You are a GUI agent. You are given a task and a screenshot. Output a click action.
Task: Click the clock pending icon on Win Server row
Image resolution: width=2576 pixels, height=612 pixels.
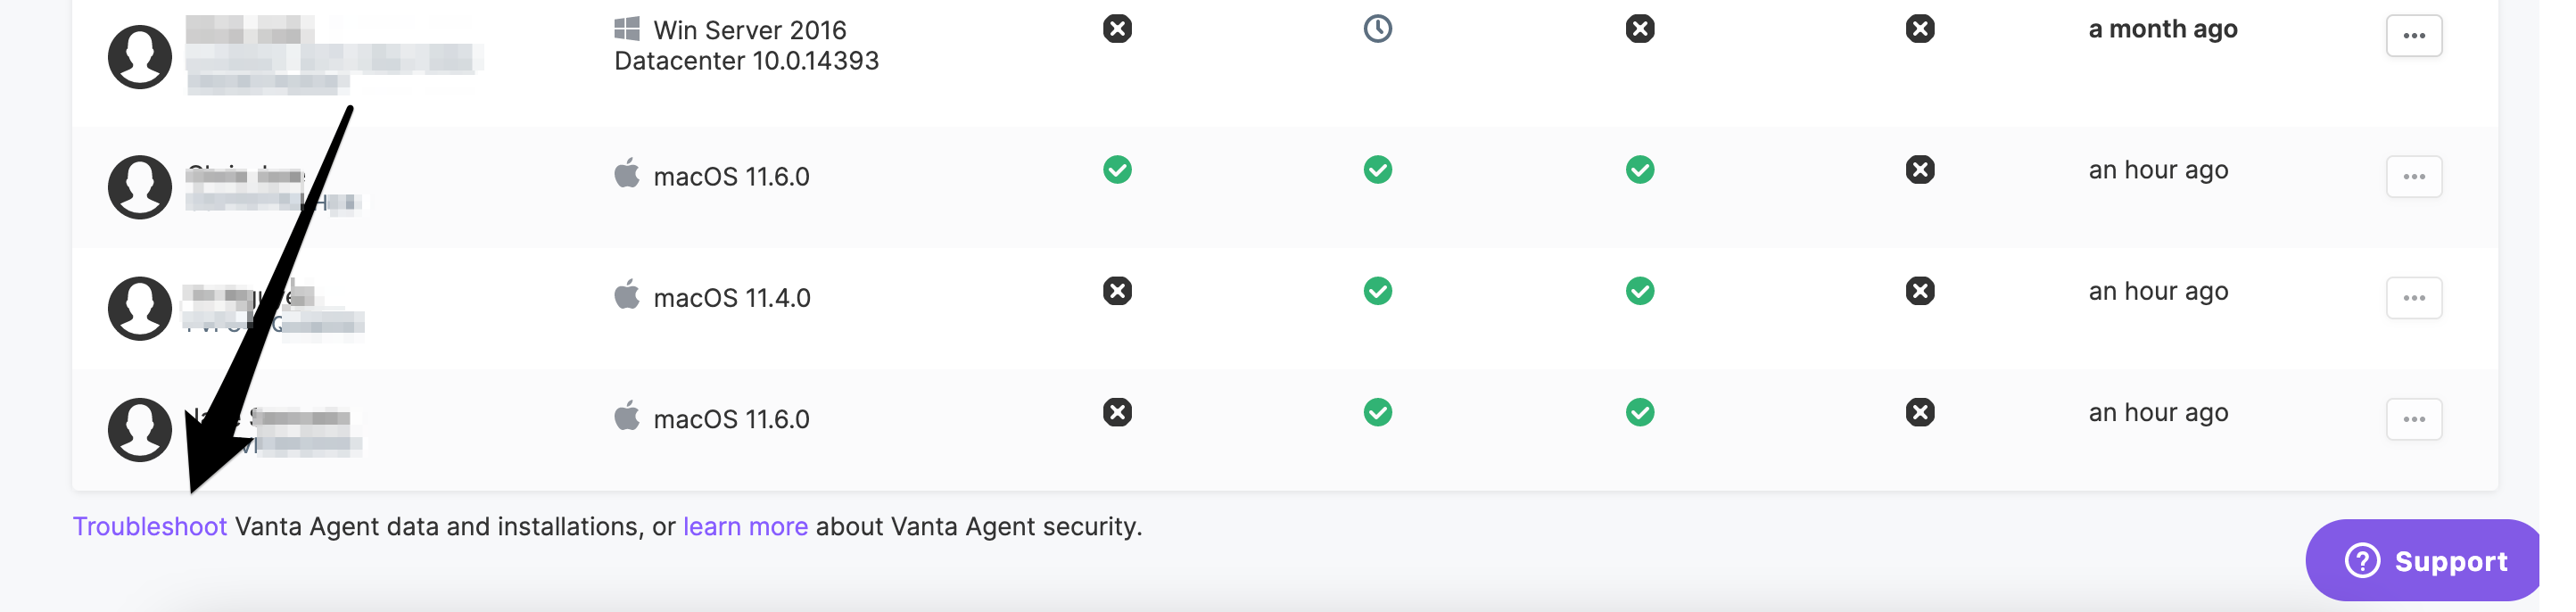1377,29
